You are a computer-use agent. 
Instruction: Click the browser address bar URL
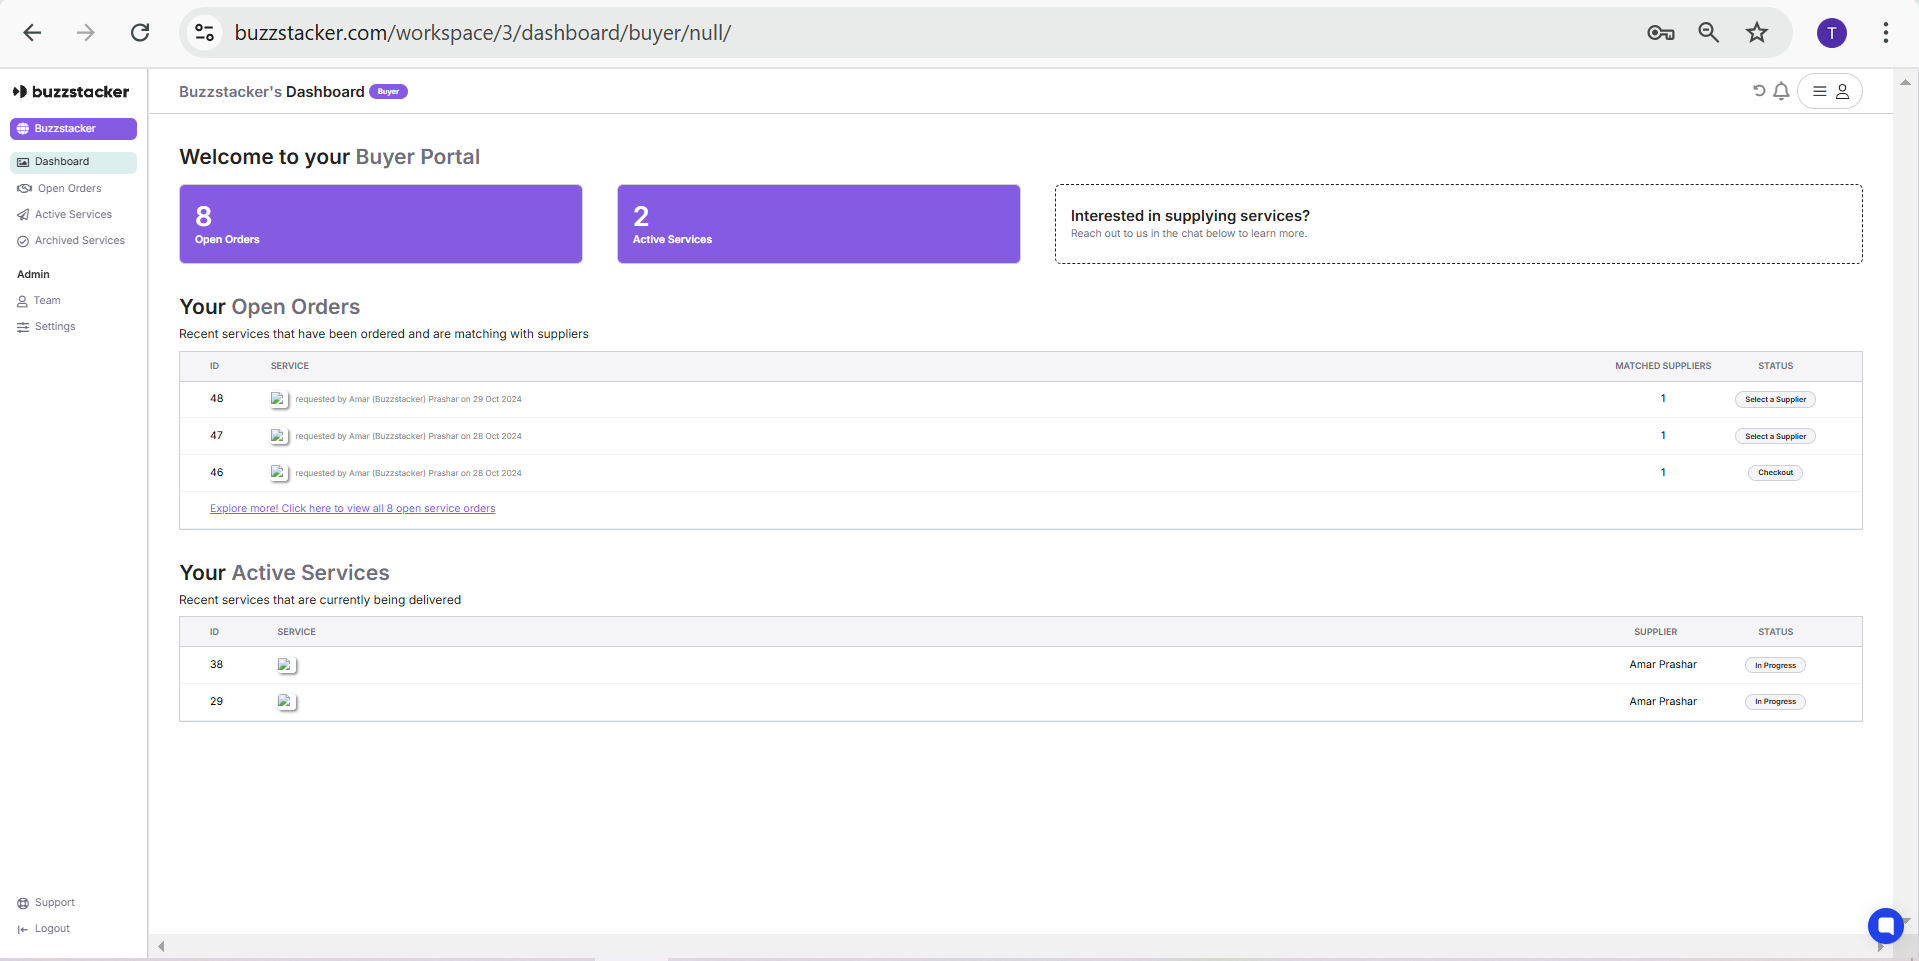(x=483, y=33)
